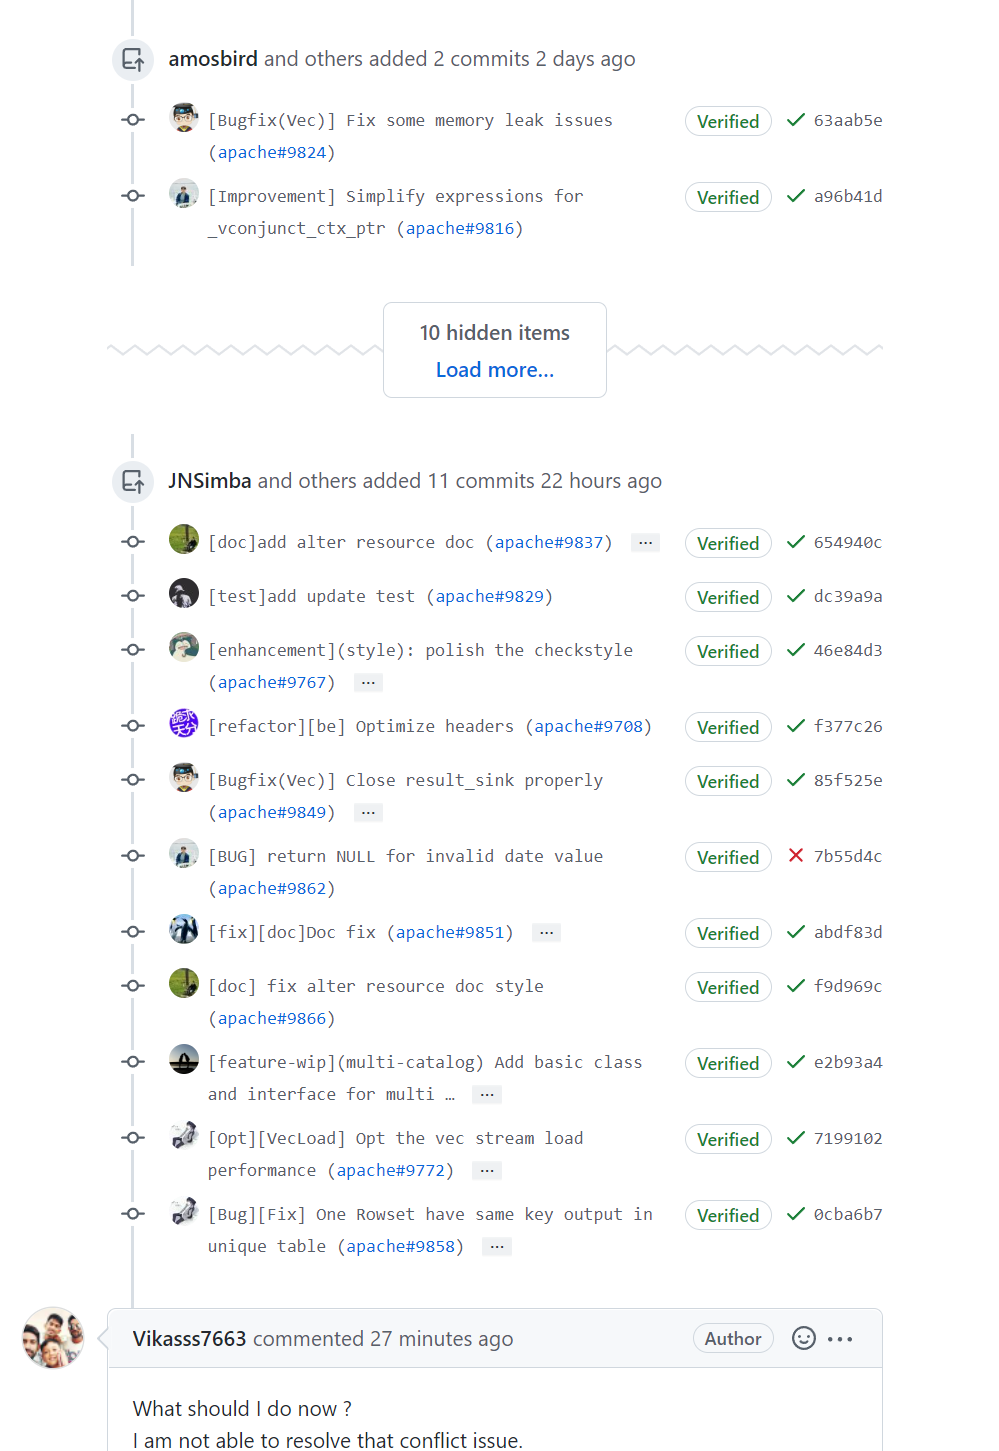Expand commit message for Doc fix apache#9851
Image resolution: width=999 pixels, height=1451 pixels.
coord(546,933)
